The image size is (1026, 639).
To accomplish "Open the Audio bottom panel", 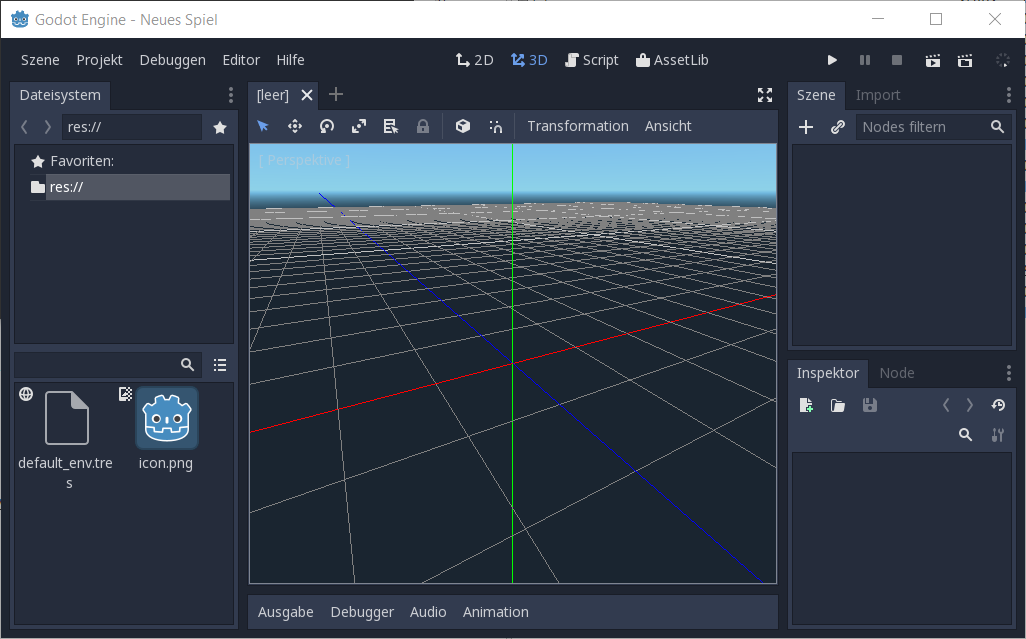I will coord(428,612).
